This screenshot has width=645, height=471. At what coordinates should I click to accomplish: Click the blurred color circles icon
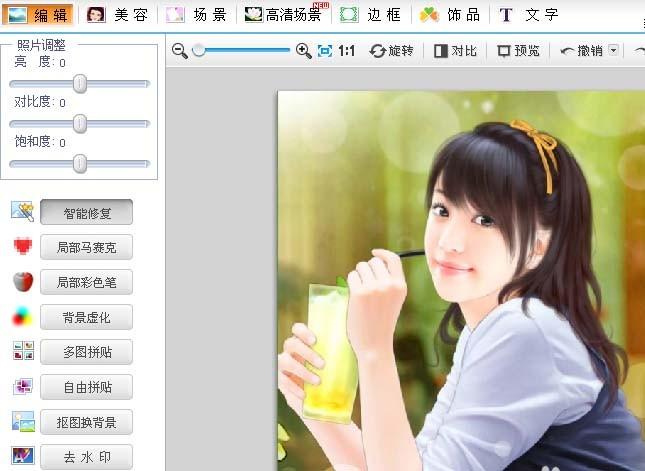click(x=23, y=316)
